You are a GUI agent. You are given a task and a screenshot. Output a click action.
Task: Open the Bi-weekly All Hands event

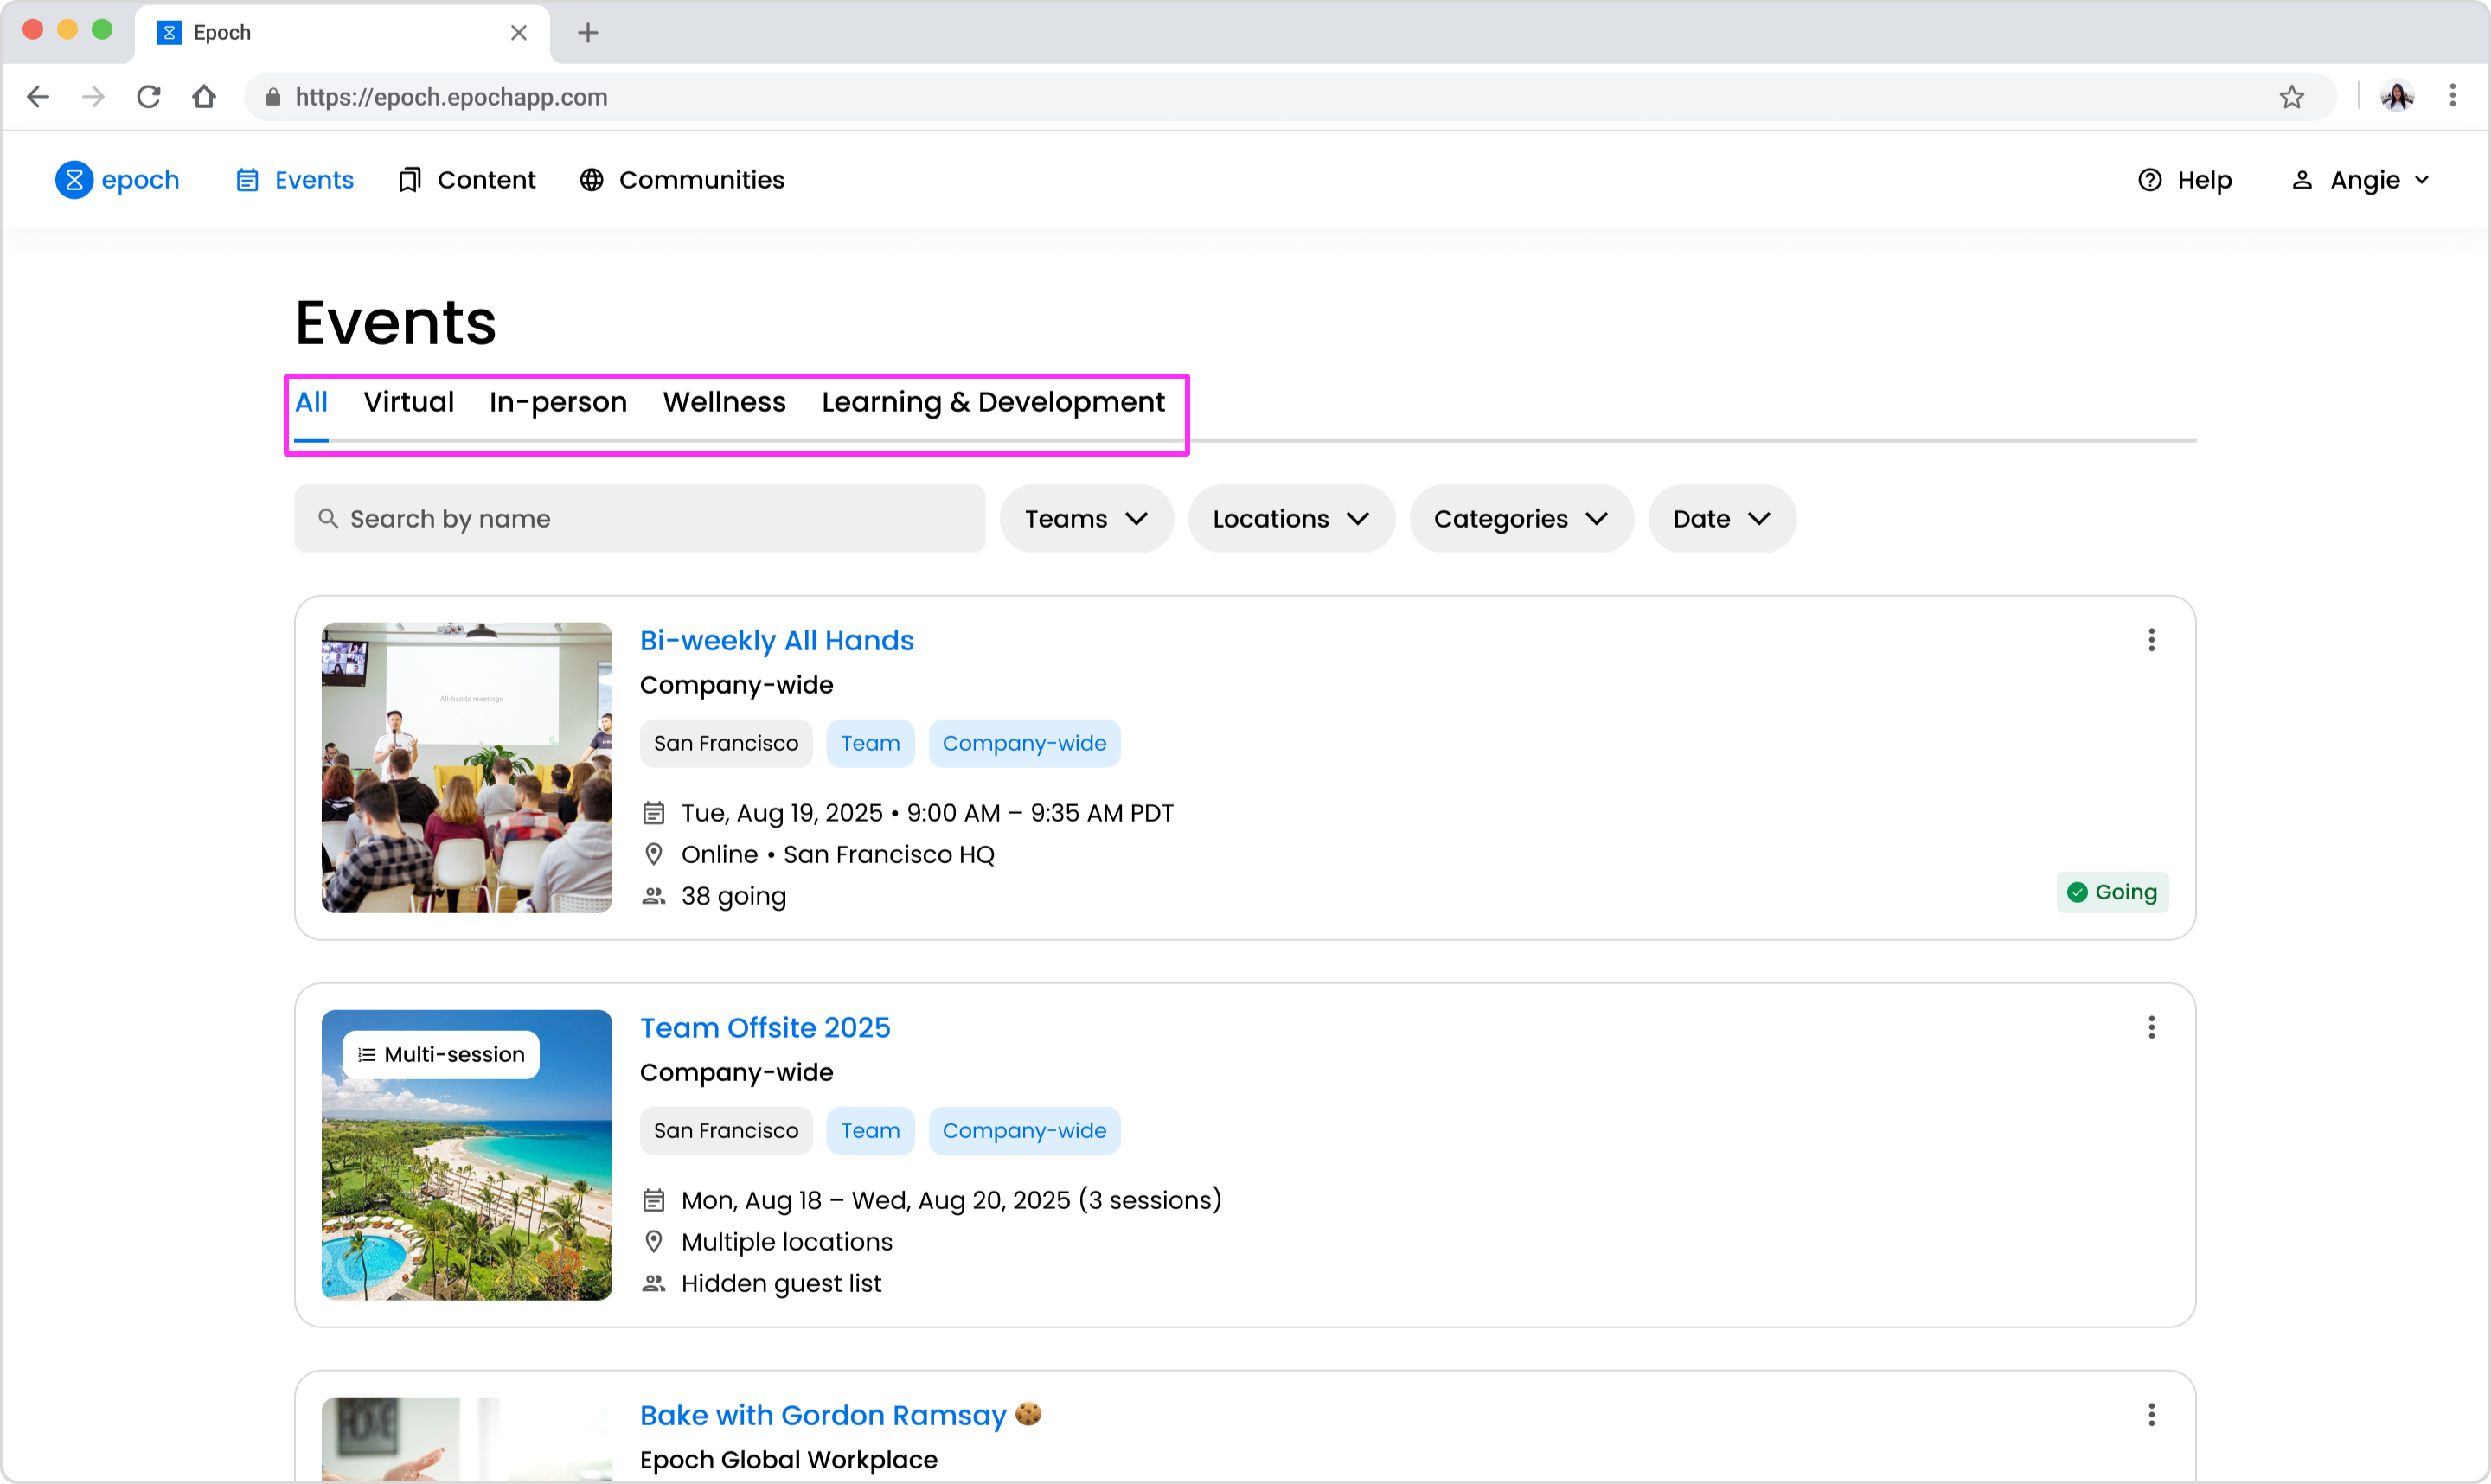coord(777,641)
